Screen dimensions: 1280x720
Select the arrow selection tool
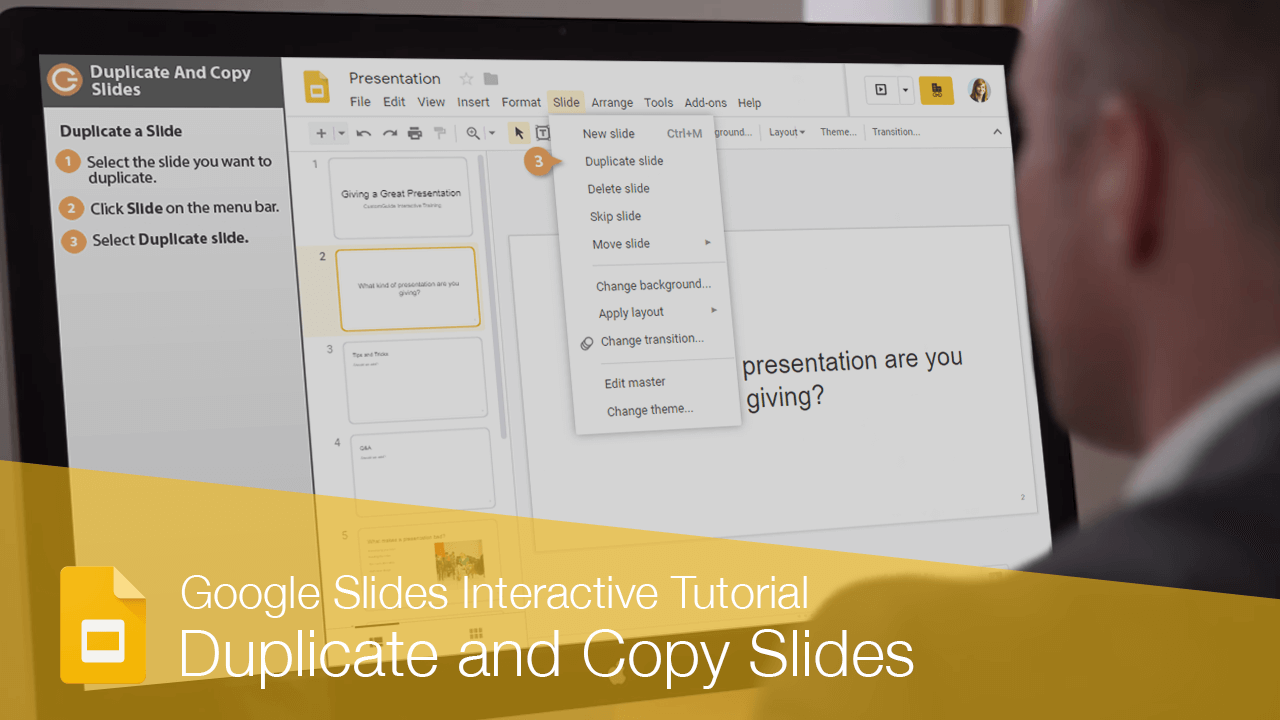518,132
